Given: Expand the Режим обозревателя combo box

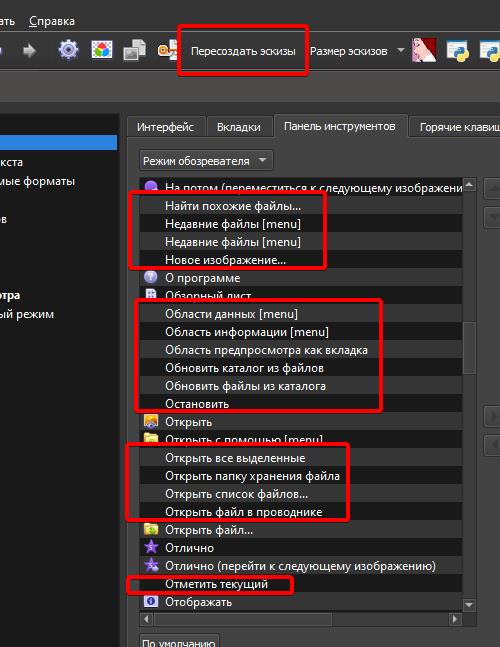Looking at the screenshot, I should click(x=206, y=161).
